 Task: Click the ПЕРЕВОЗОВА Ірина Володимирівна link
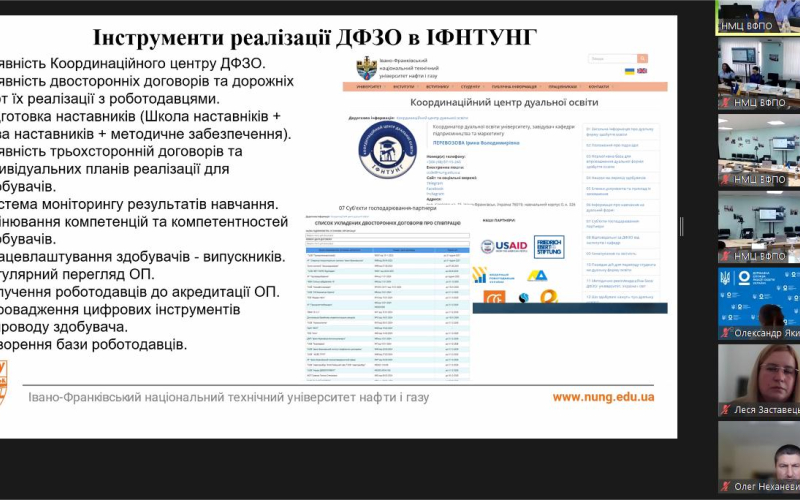pos(476,143)
